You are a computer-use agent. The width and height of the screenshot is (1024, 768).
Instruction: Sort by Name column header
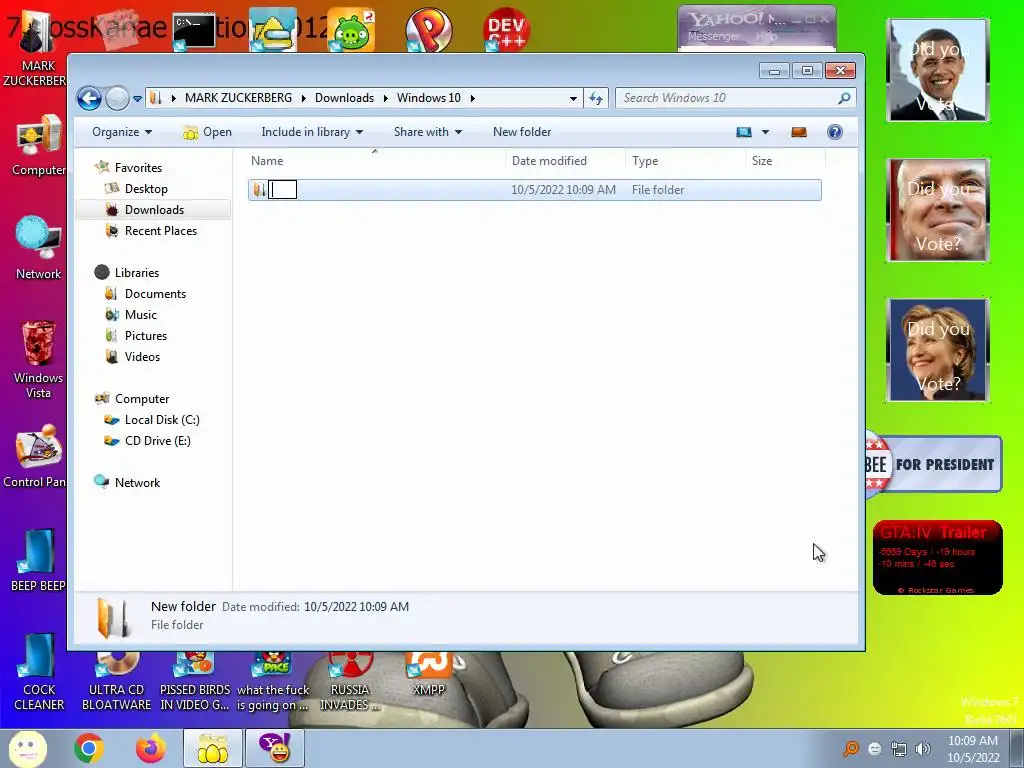tap(376, 161)
